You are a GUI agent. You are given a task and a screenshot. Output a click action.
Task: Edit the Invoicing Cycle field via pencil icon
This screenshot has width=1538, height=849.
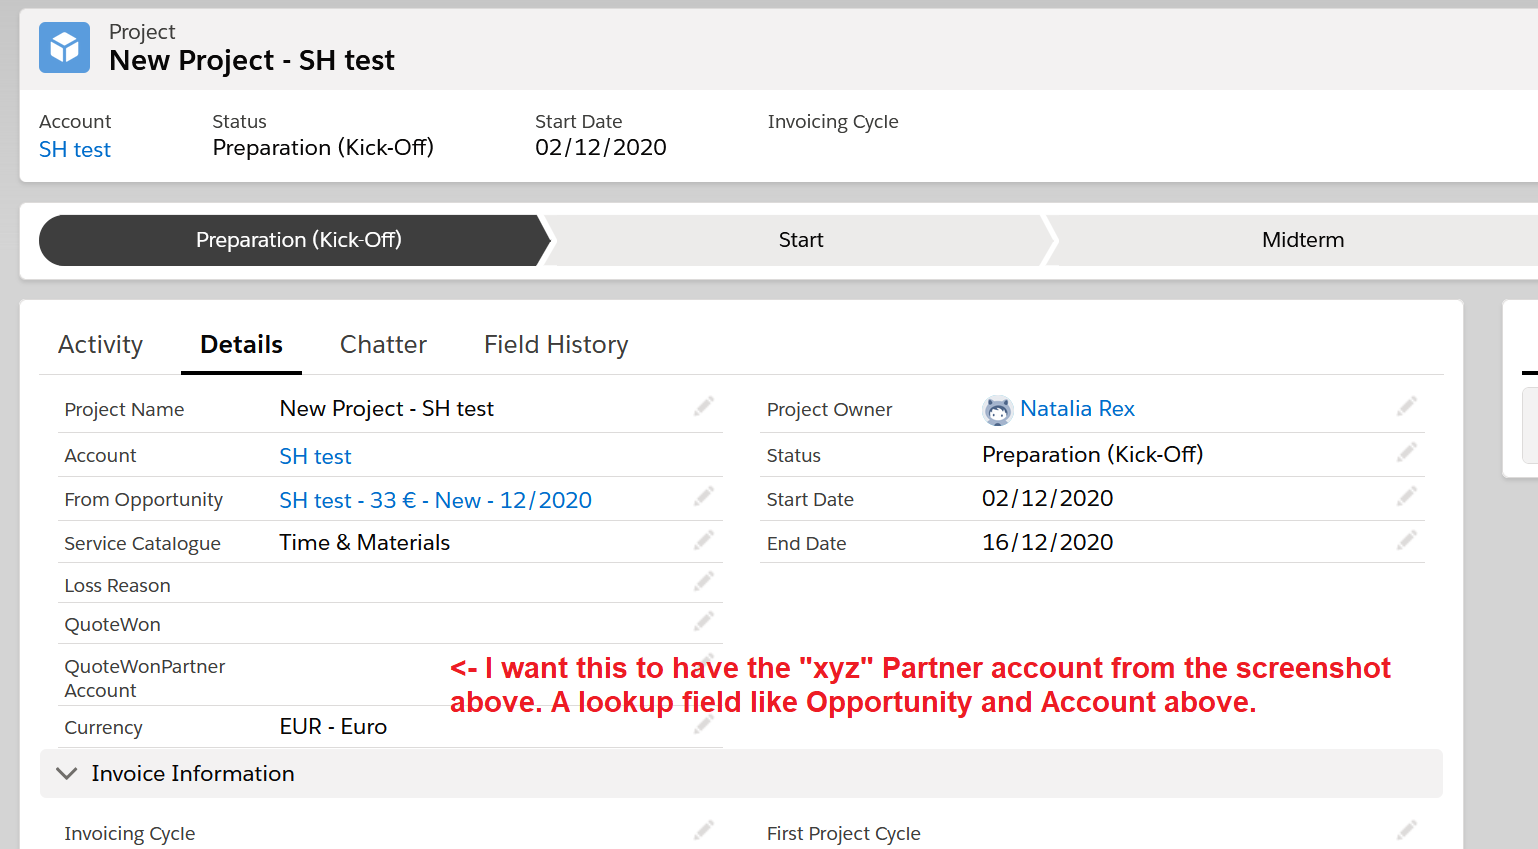coord(704,831)
